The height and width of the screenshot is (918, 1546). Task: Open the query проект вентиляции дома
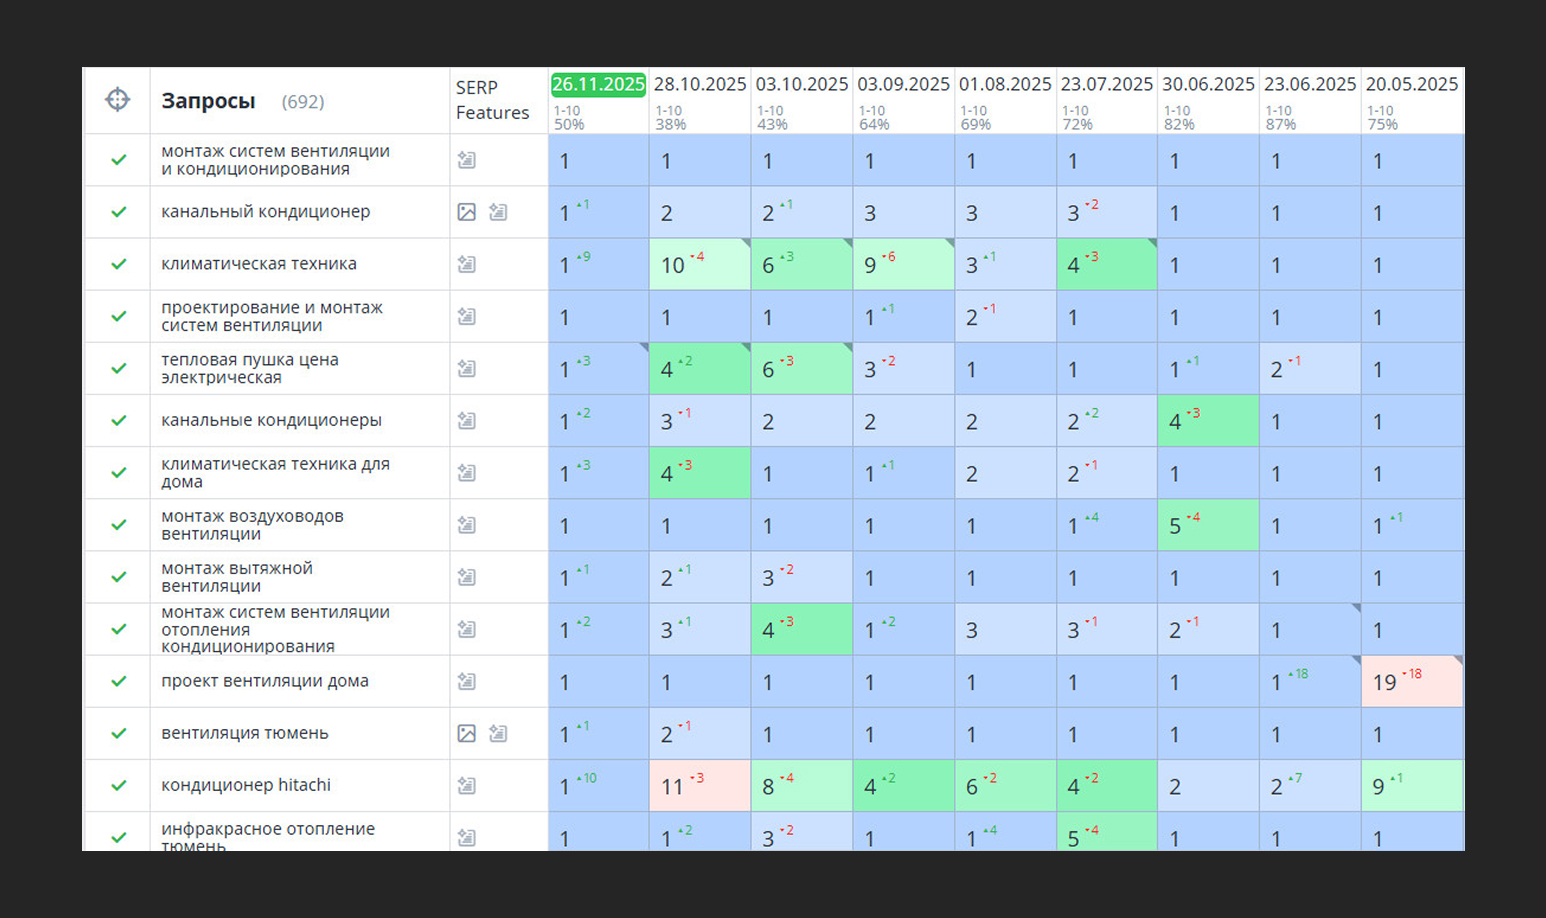coord(265,681)
